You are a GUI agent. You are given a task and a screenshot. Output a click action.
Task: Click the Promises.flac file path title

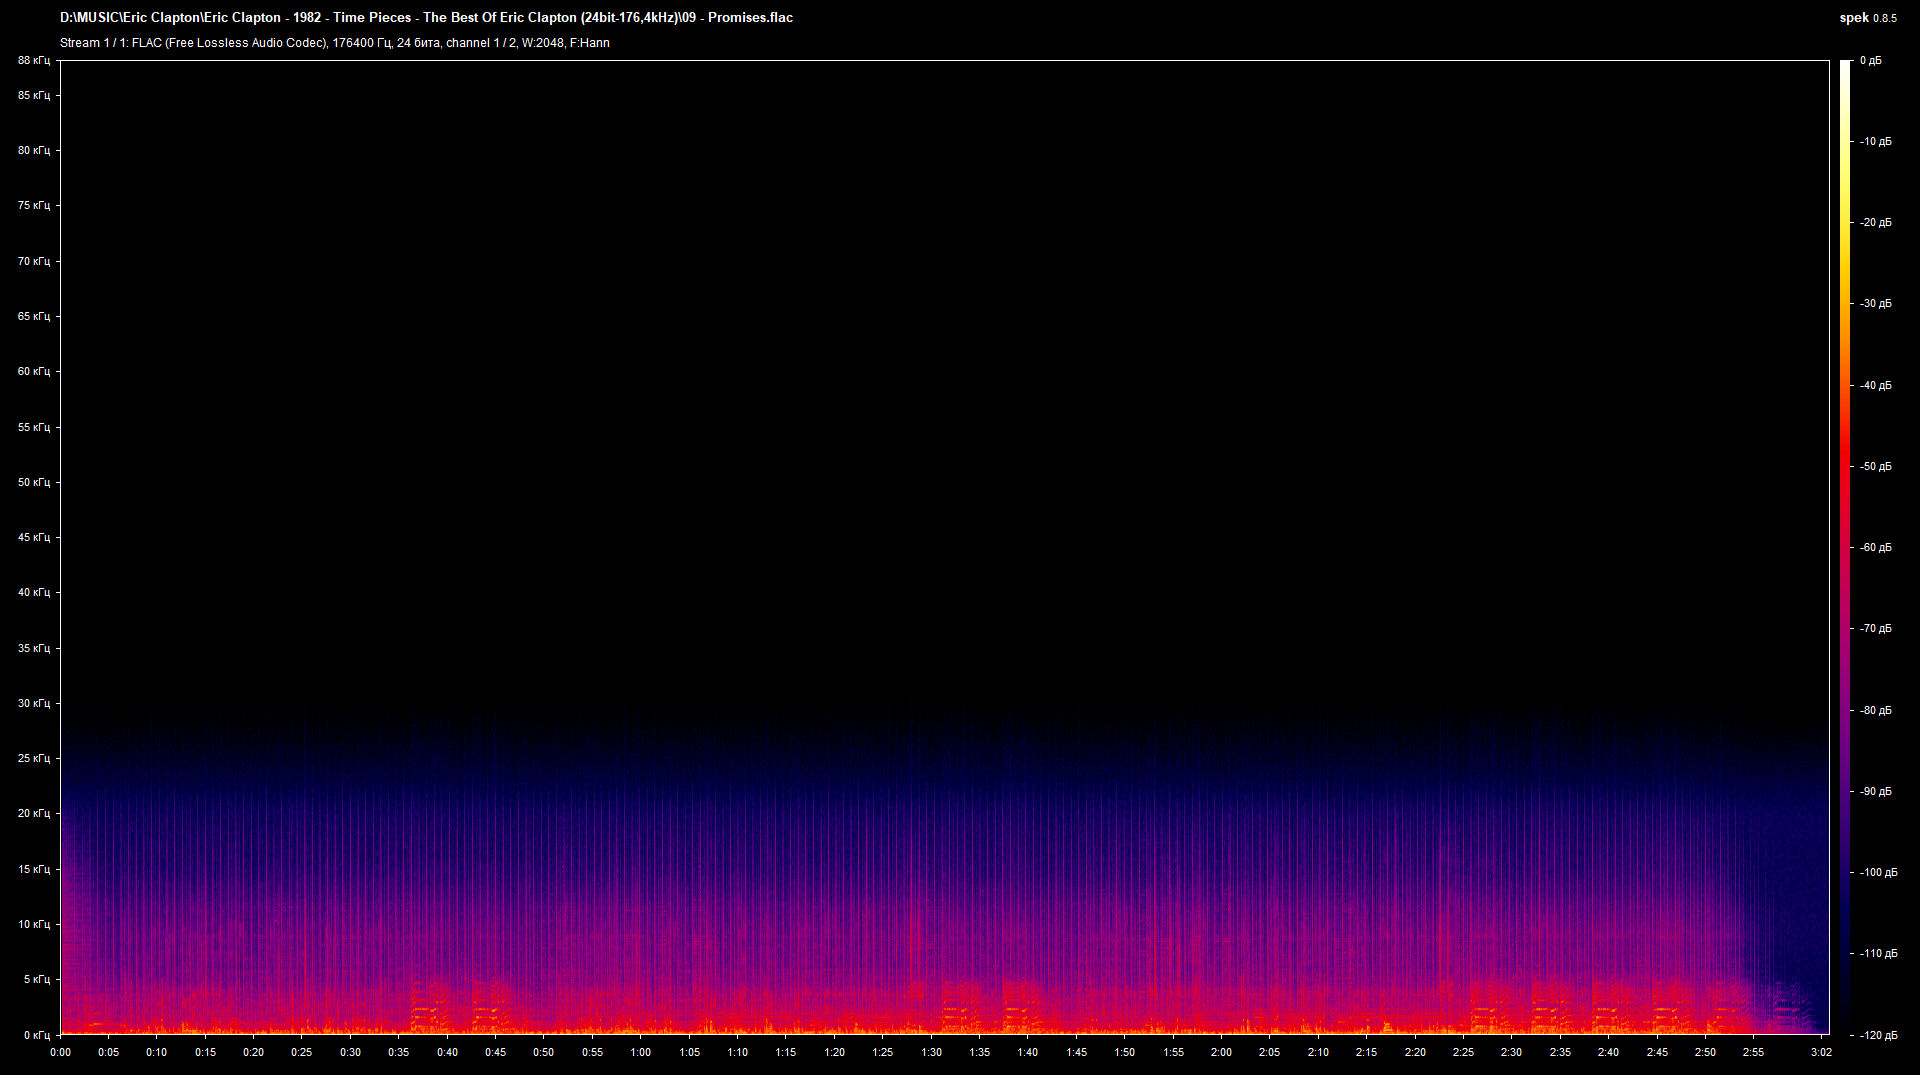(x=426, y=17)
